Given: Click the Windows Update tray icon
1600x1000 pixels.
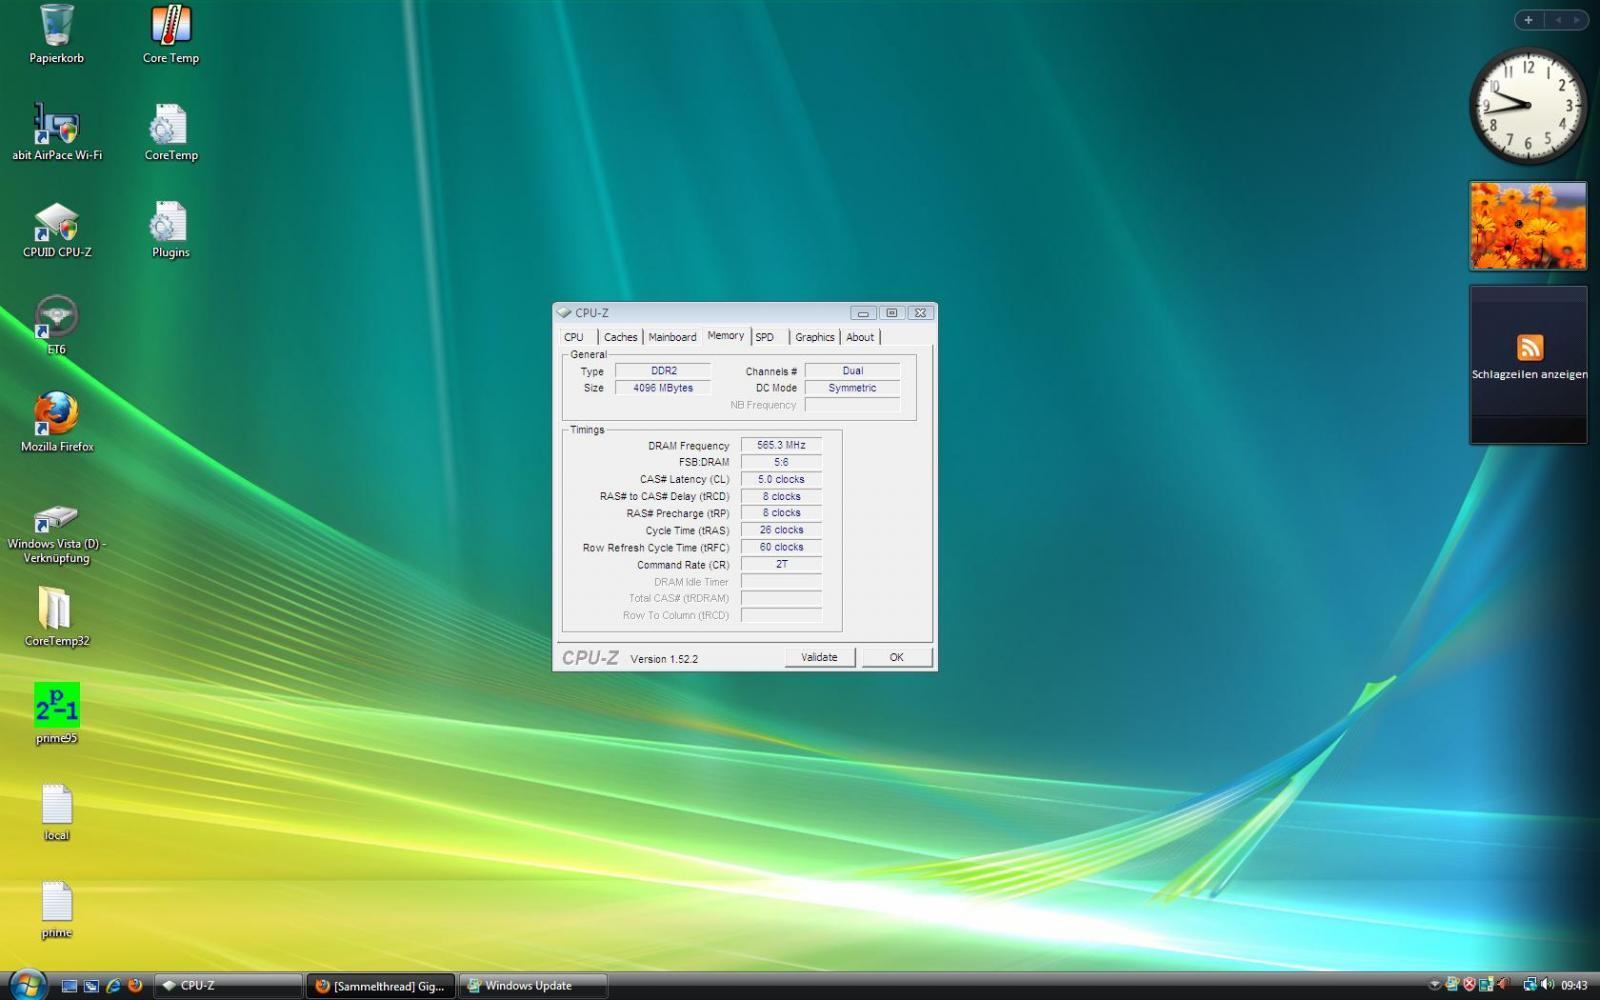Looking at the screenshot, I should pos(1452,985).
